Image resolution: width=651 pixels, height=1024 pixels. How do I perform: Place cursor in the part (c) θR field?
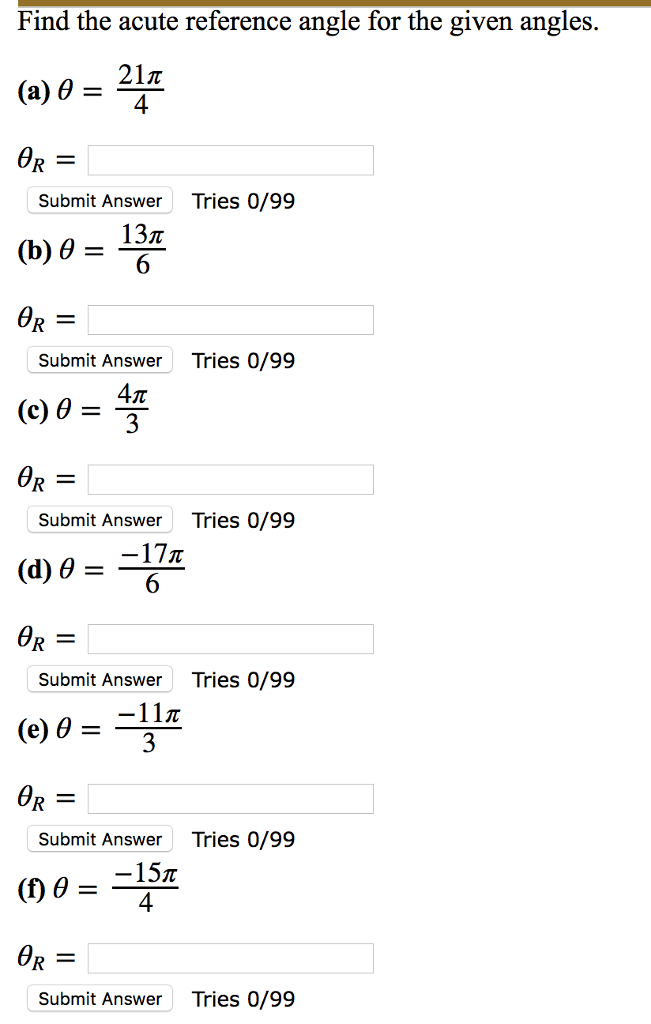pos(230,479)
